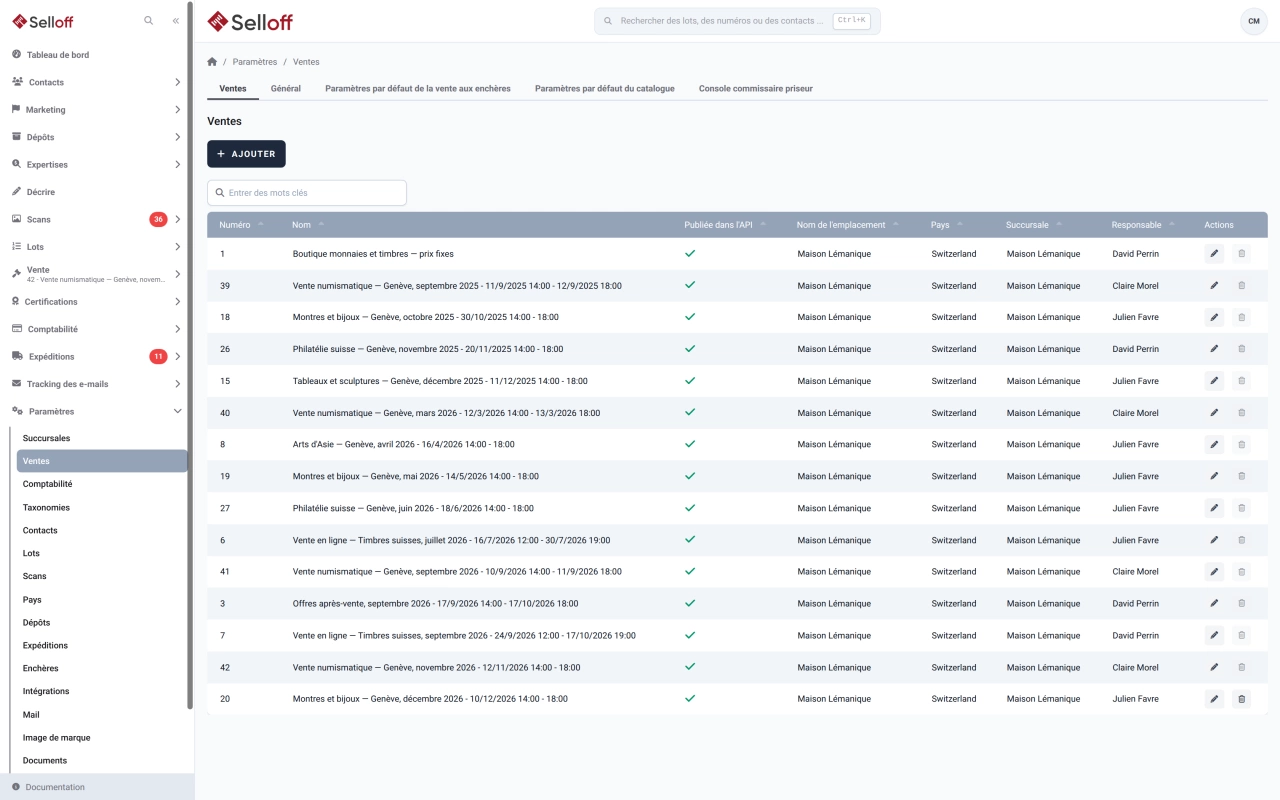Viewport: 1280px width, 800px height.
Task: Open Intégrations in the settings submenu
Action: pos(102,691)
